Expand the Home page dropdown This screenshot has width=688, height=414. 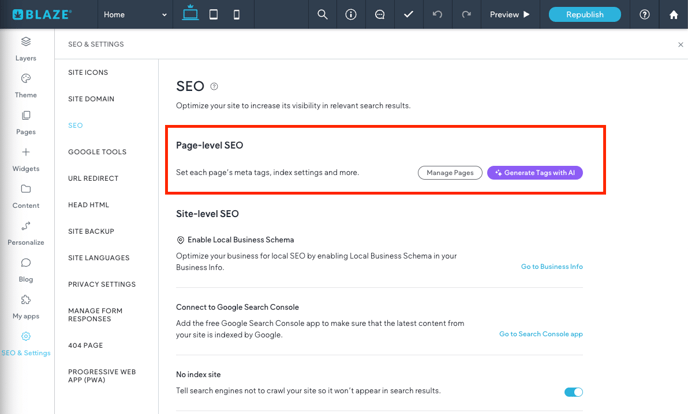click(135, 15)
